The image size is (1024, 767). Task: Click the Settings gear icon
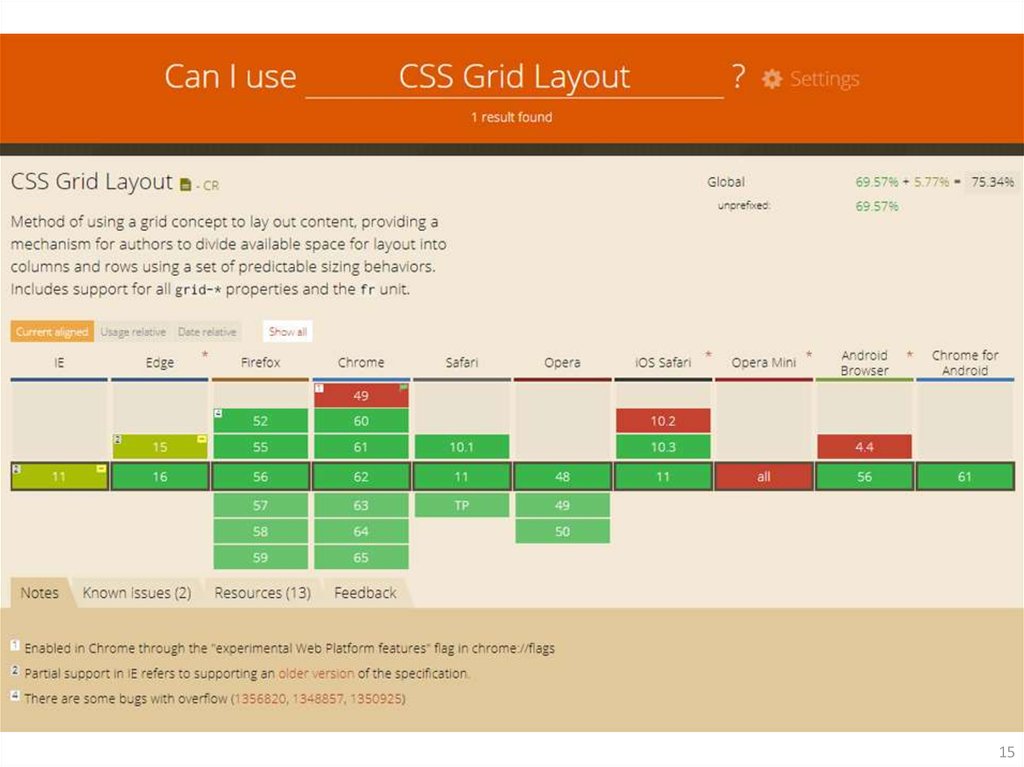771,79
